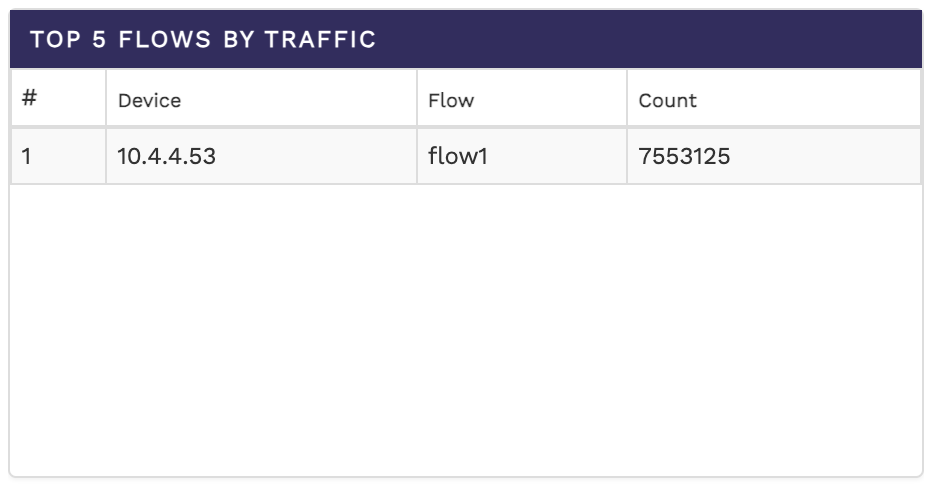Click device address 10.4.4.53

(x=166, y=156)
